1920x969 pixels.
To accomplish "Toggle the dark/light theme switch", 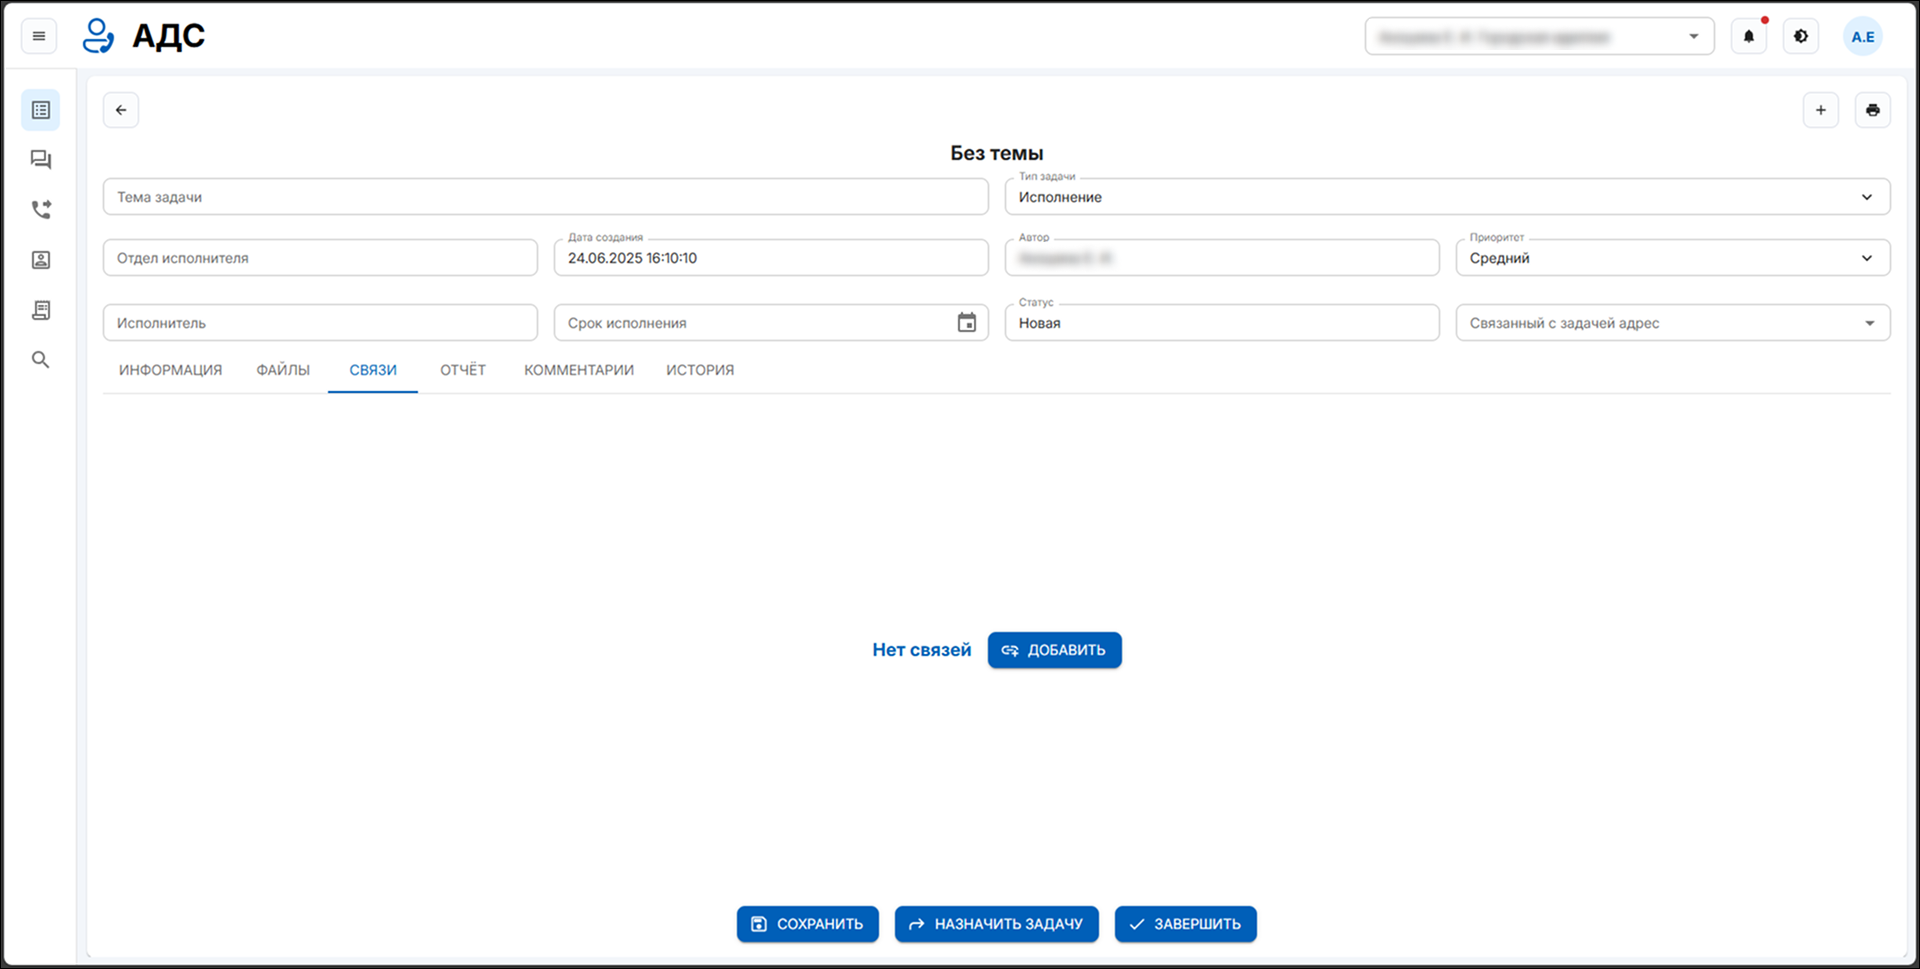I will 1801,37.
